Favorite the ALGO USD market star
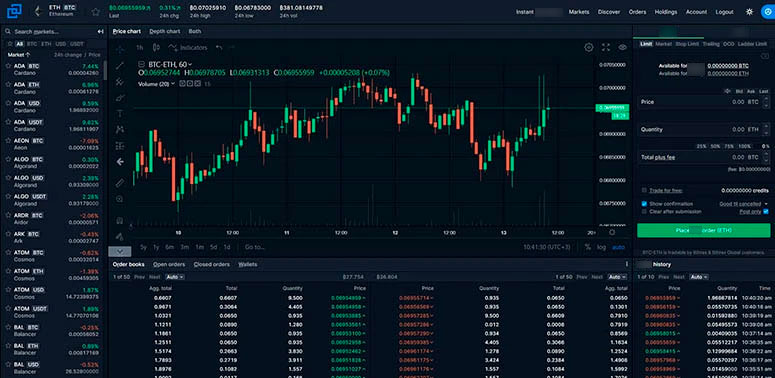 click(8, 178)
